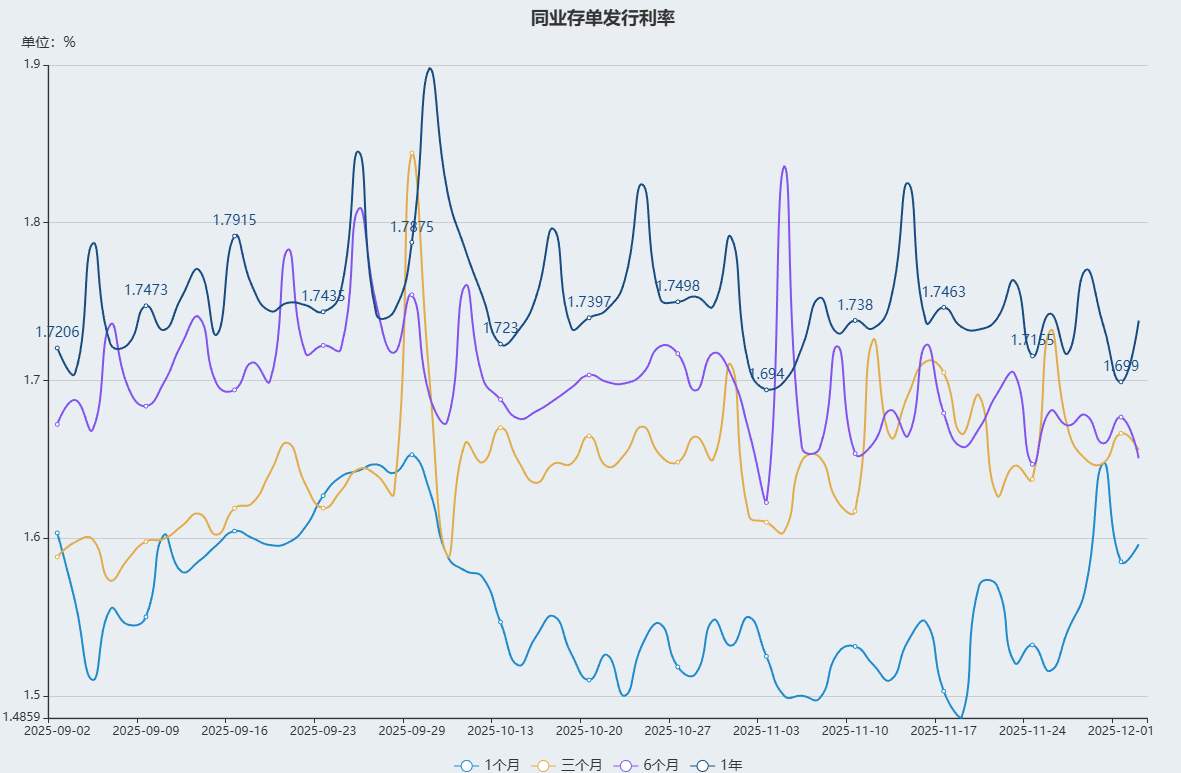Click the 1.699 data point marker
This screenshot has width=1181, height=773.
1121,382
